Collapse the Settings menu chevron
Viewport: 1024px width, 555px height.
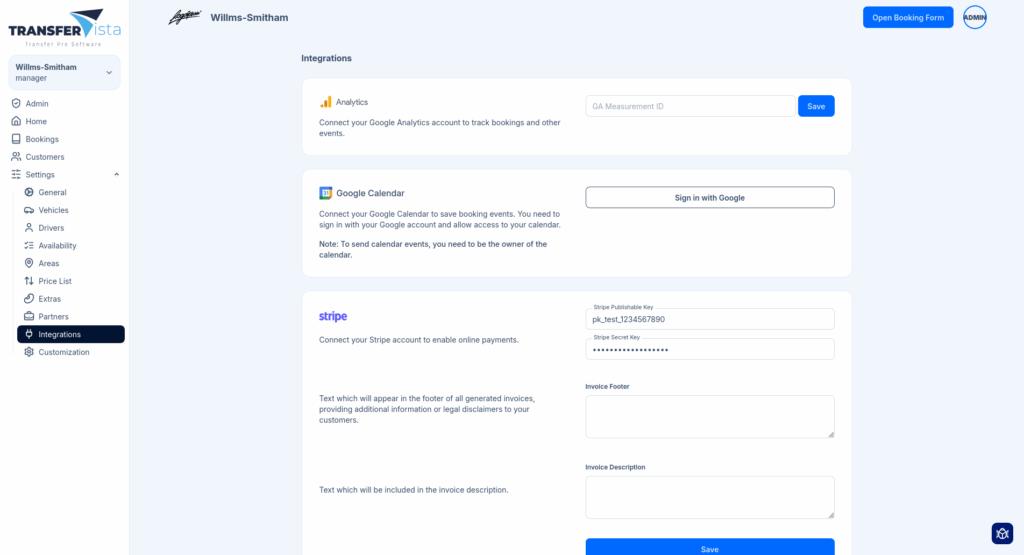point(116,175)
